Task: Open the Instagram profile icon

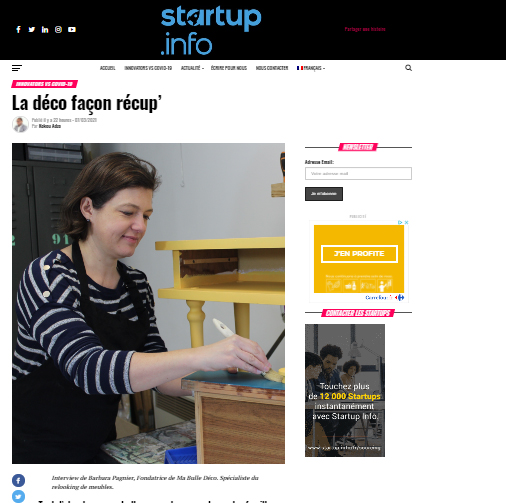Action: (58, 29)
